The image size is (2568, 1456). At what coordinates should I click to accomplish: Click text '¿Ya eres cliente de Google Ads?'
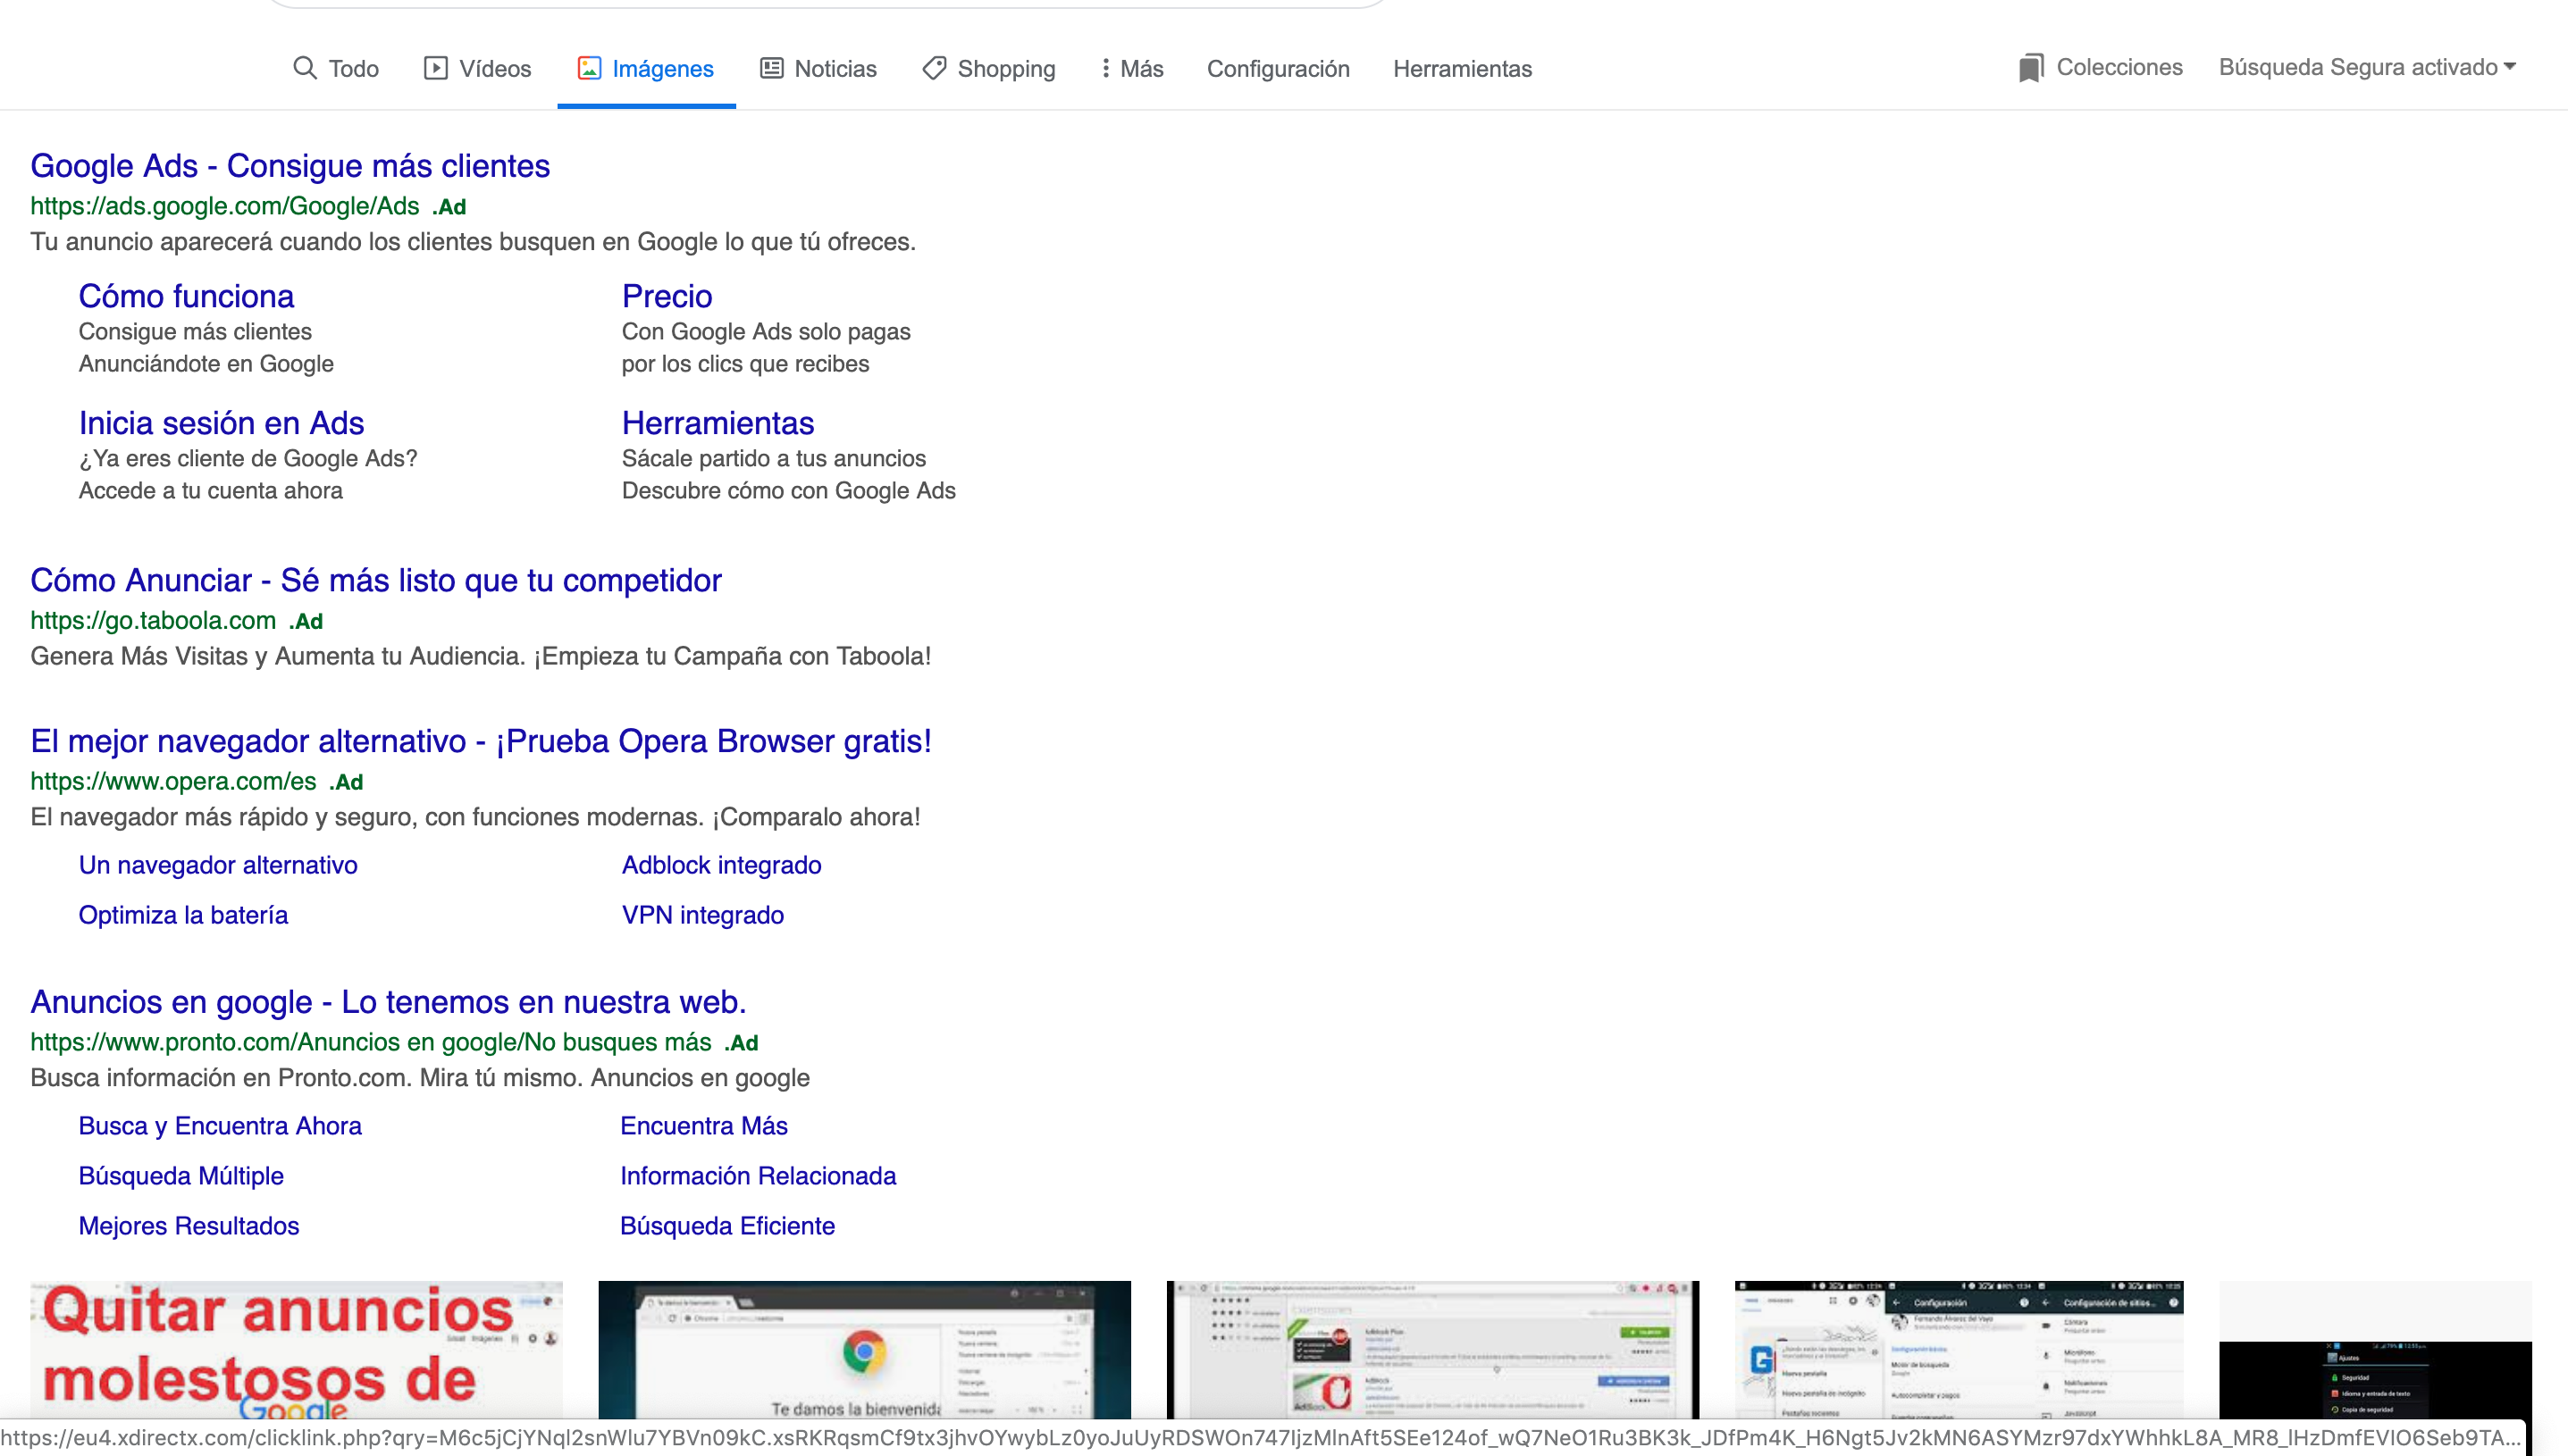coord(248,458)
